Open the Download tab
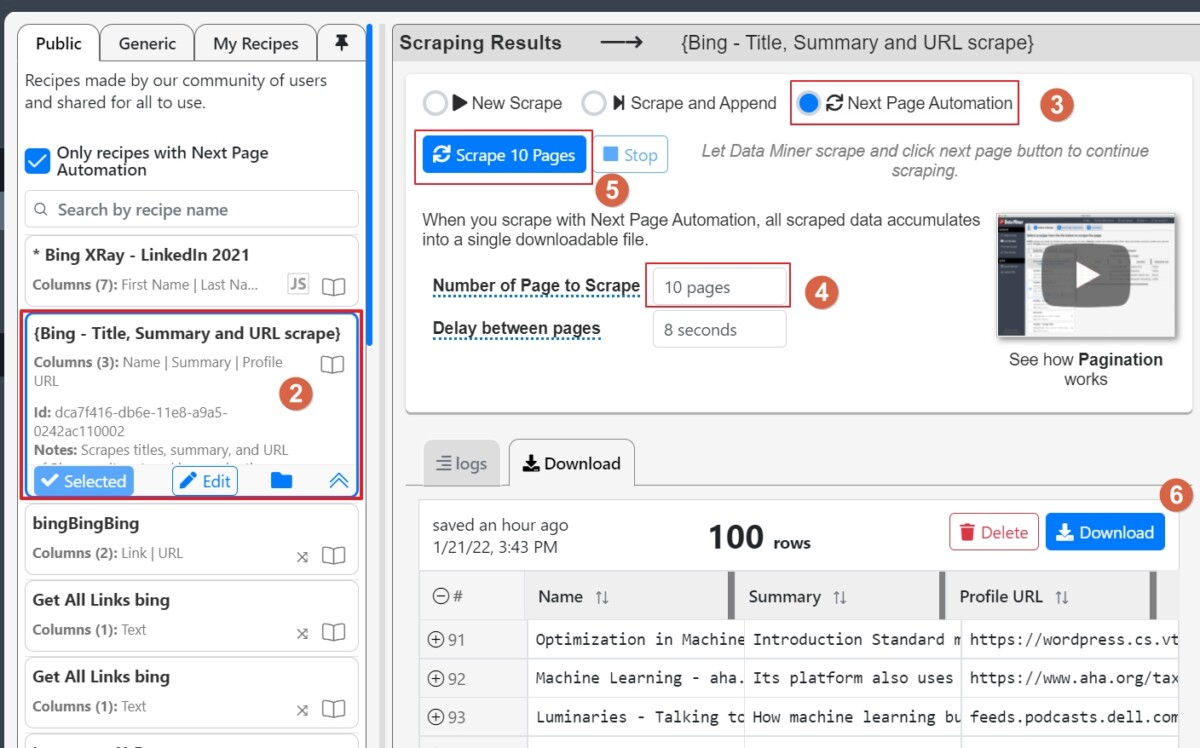Viewport: 1200px width, 748px height. coord(572,464)
